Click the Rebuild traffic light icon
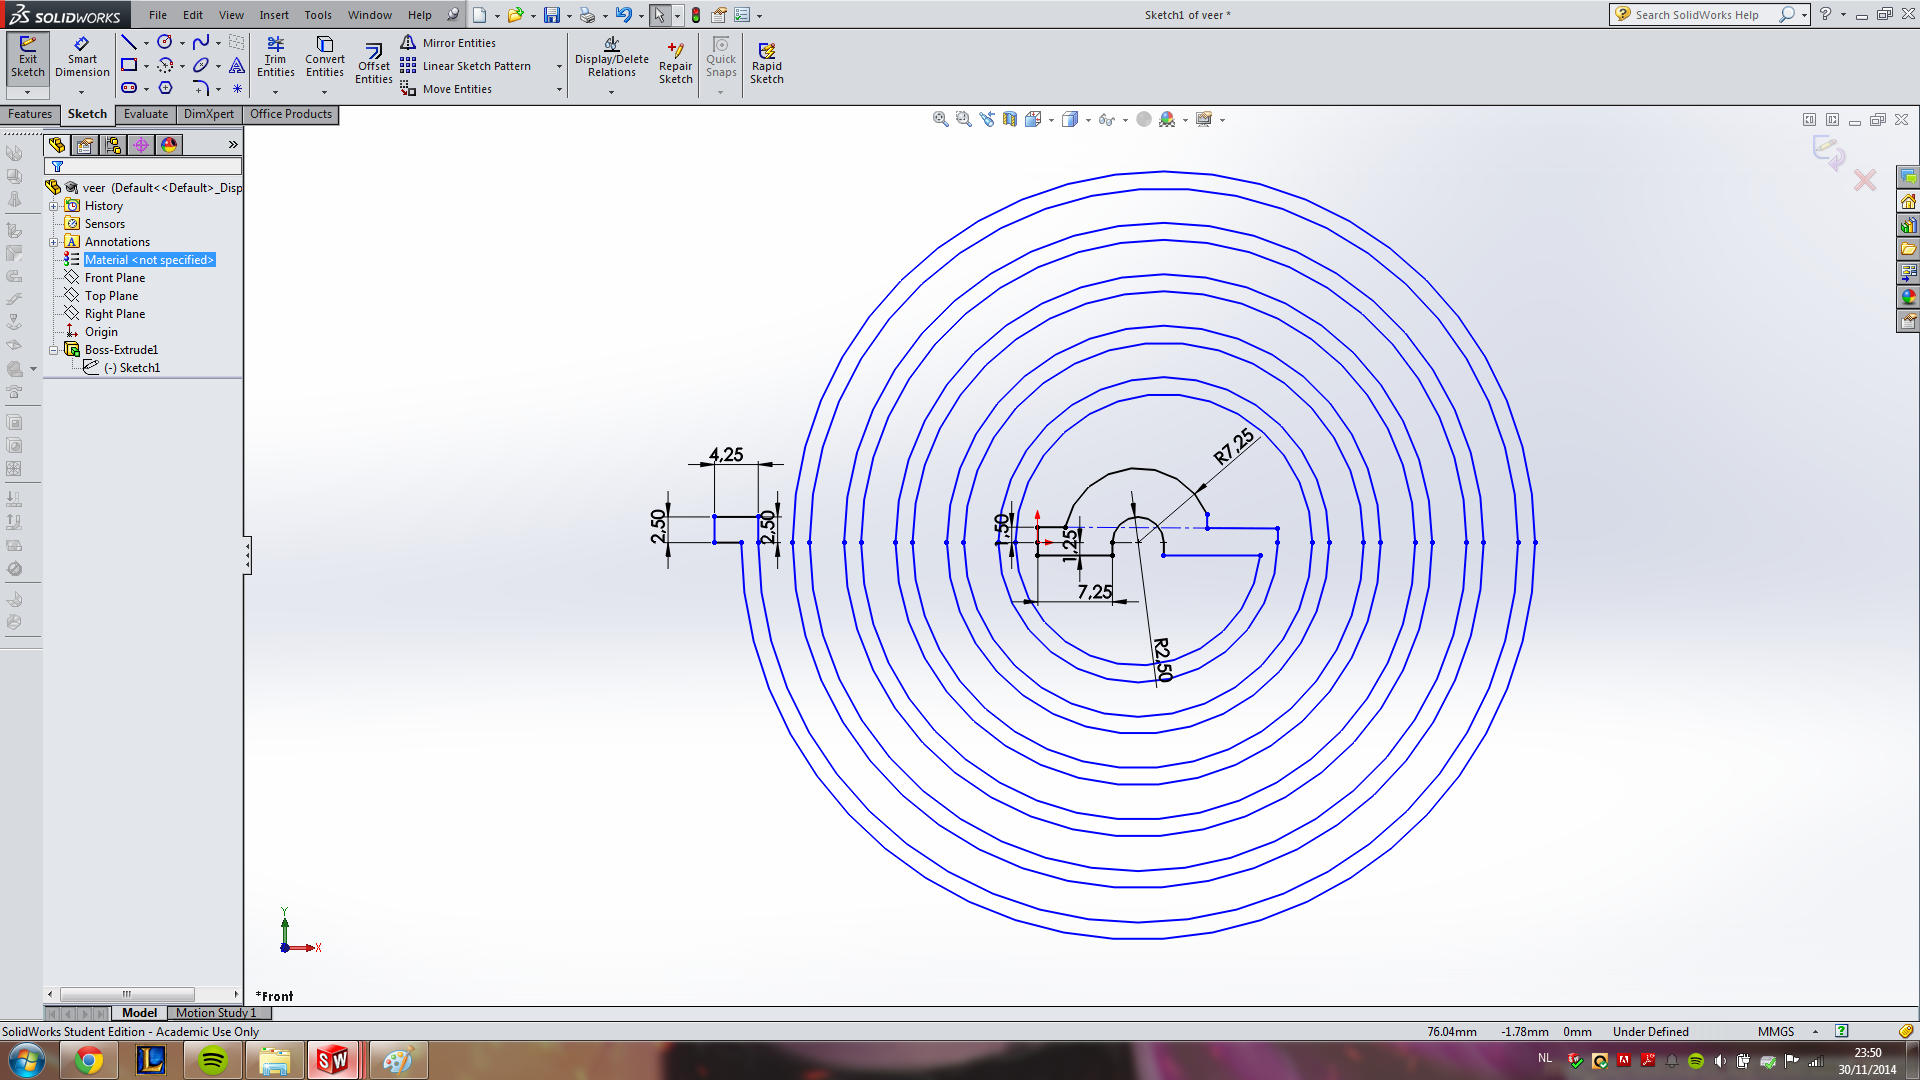Image resolution: width=1920 pixels, height=1080 pixels. pos(696,15)
